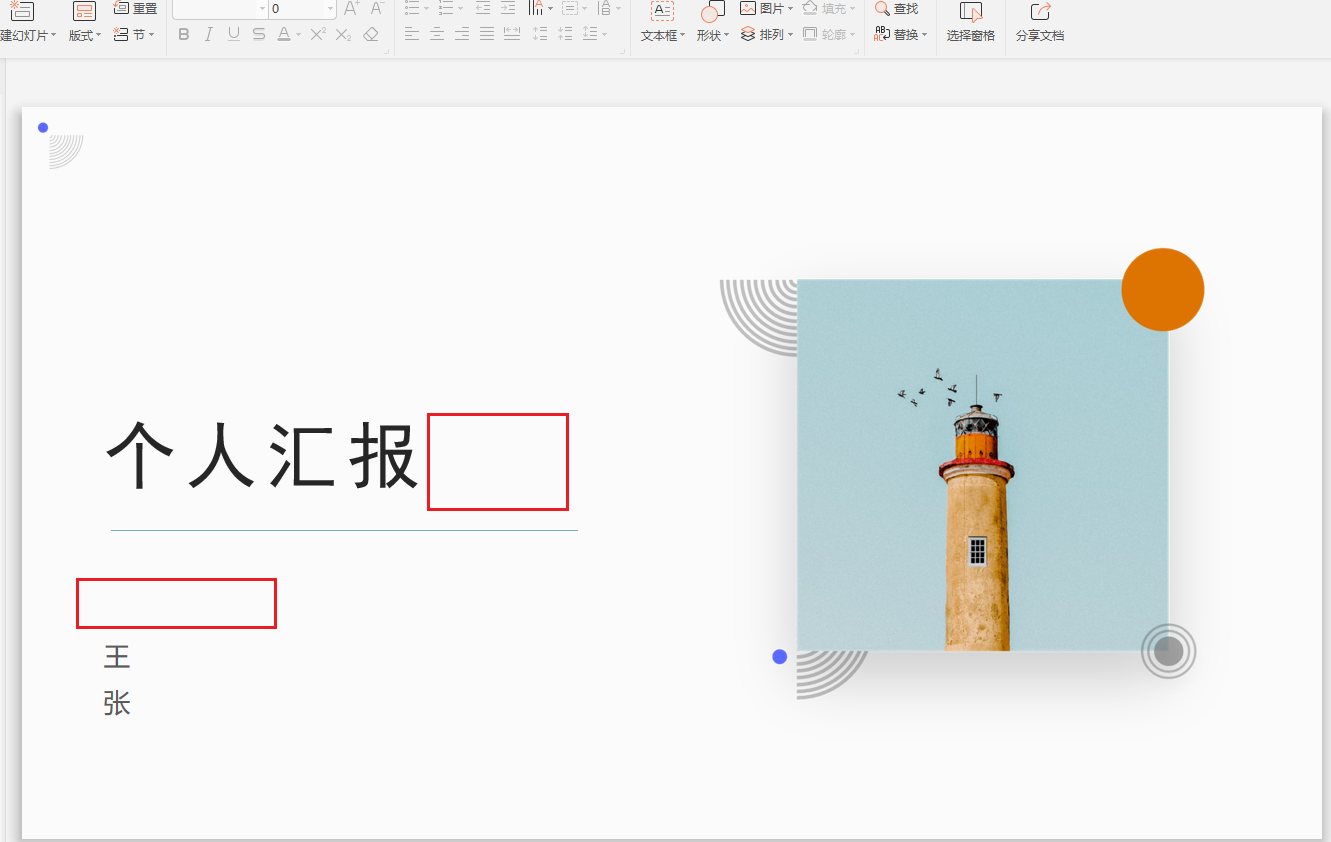Increase font size with A+ icon

pos(349,9)
